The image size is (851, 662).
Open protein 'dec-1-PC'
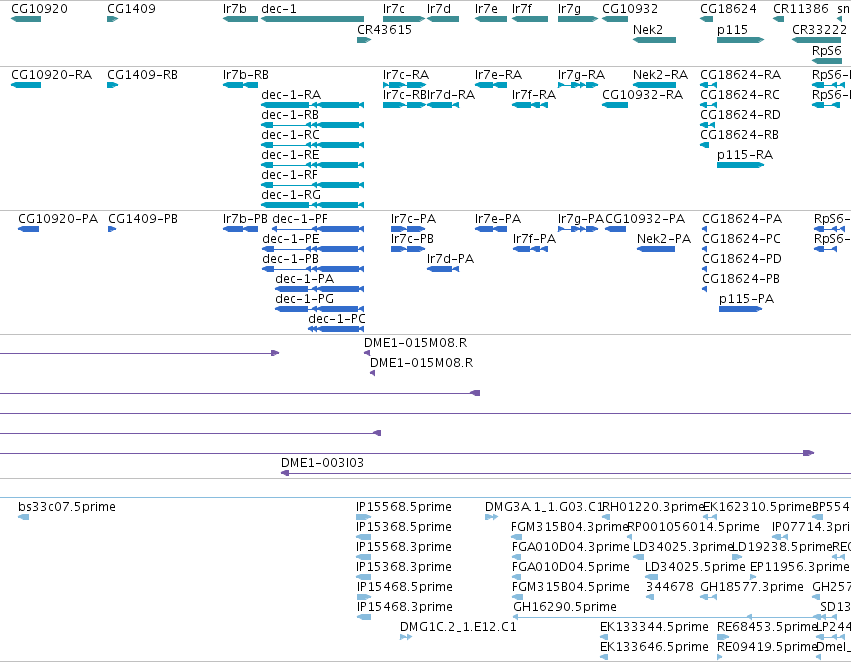point(337,319)
